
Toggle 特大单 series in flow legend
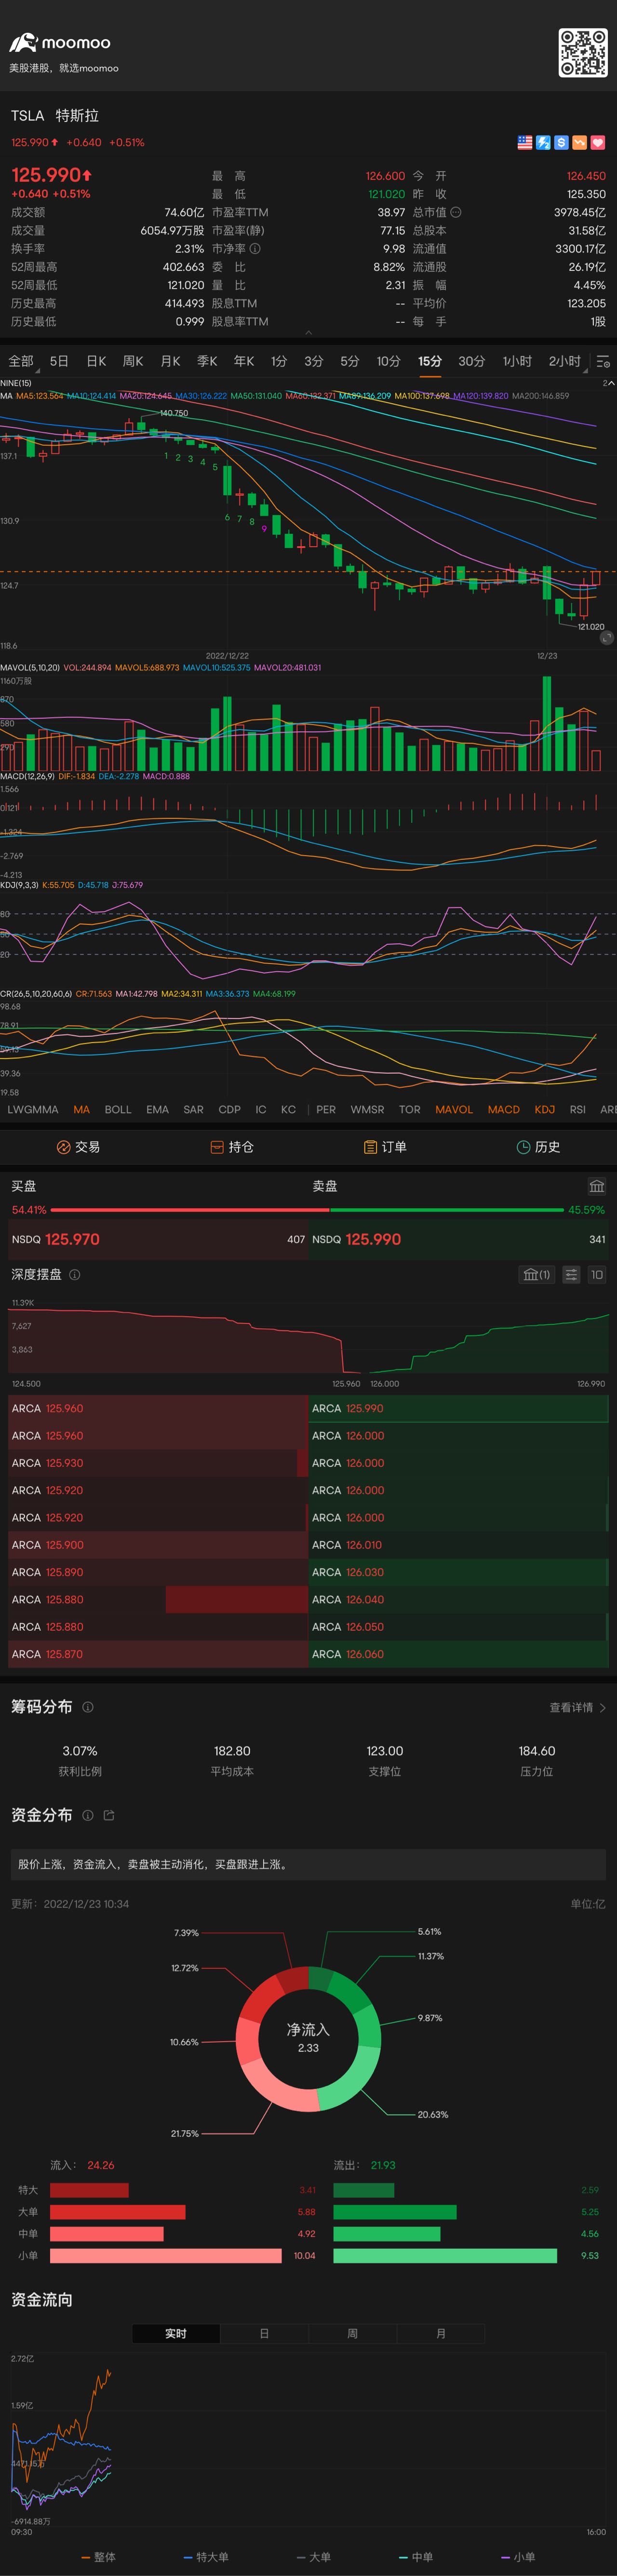click(x=206, y=2557)
